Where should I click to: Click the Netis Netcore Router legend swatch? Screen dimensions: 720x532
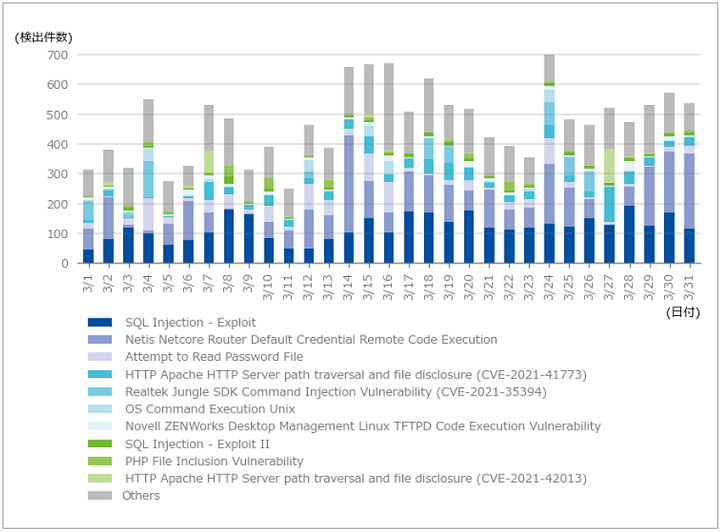click(100, 340)
